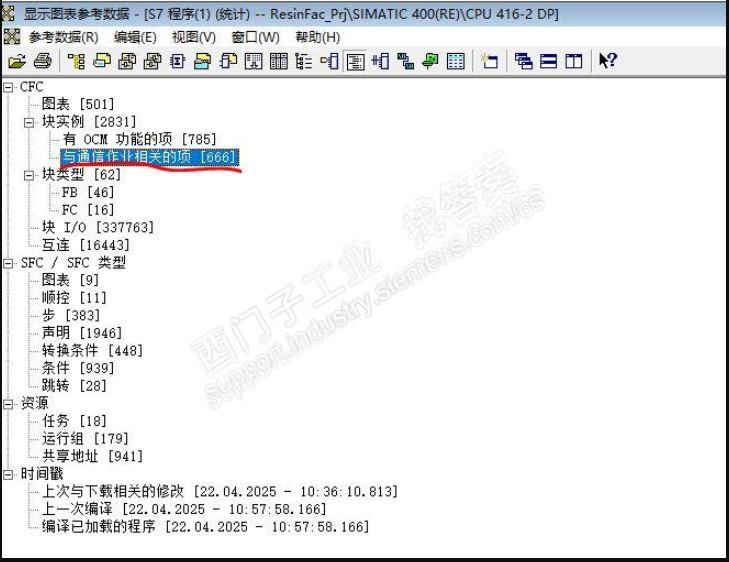Click the block with cross marker toolbar icon
This screenshot has height=562, width=729.
pyautogui.click(x=380, y=61)
